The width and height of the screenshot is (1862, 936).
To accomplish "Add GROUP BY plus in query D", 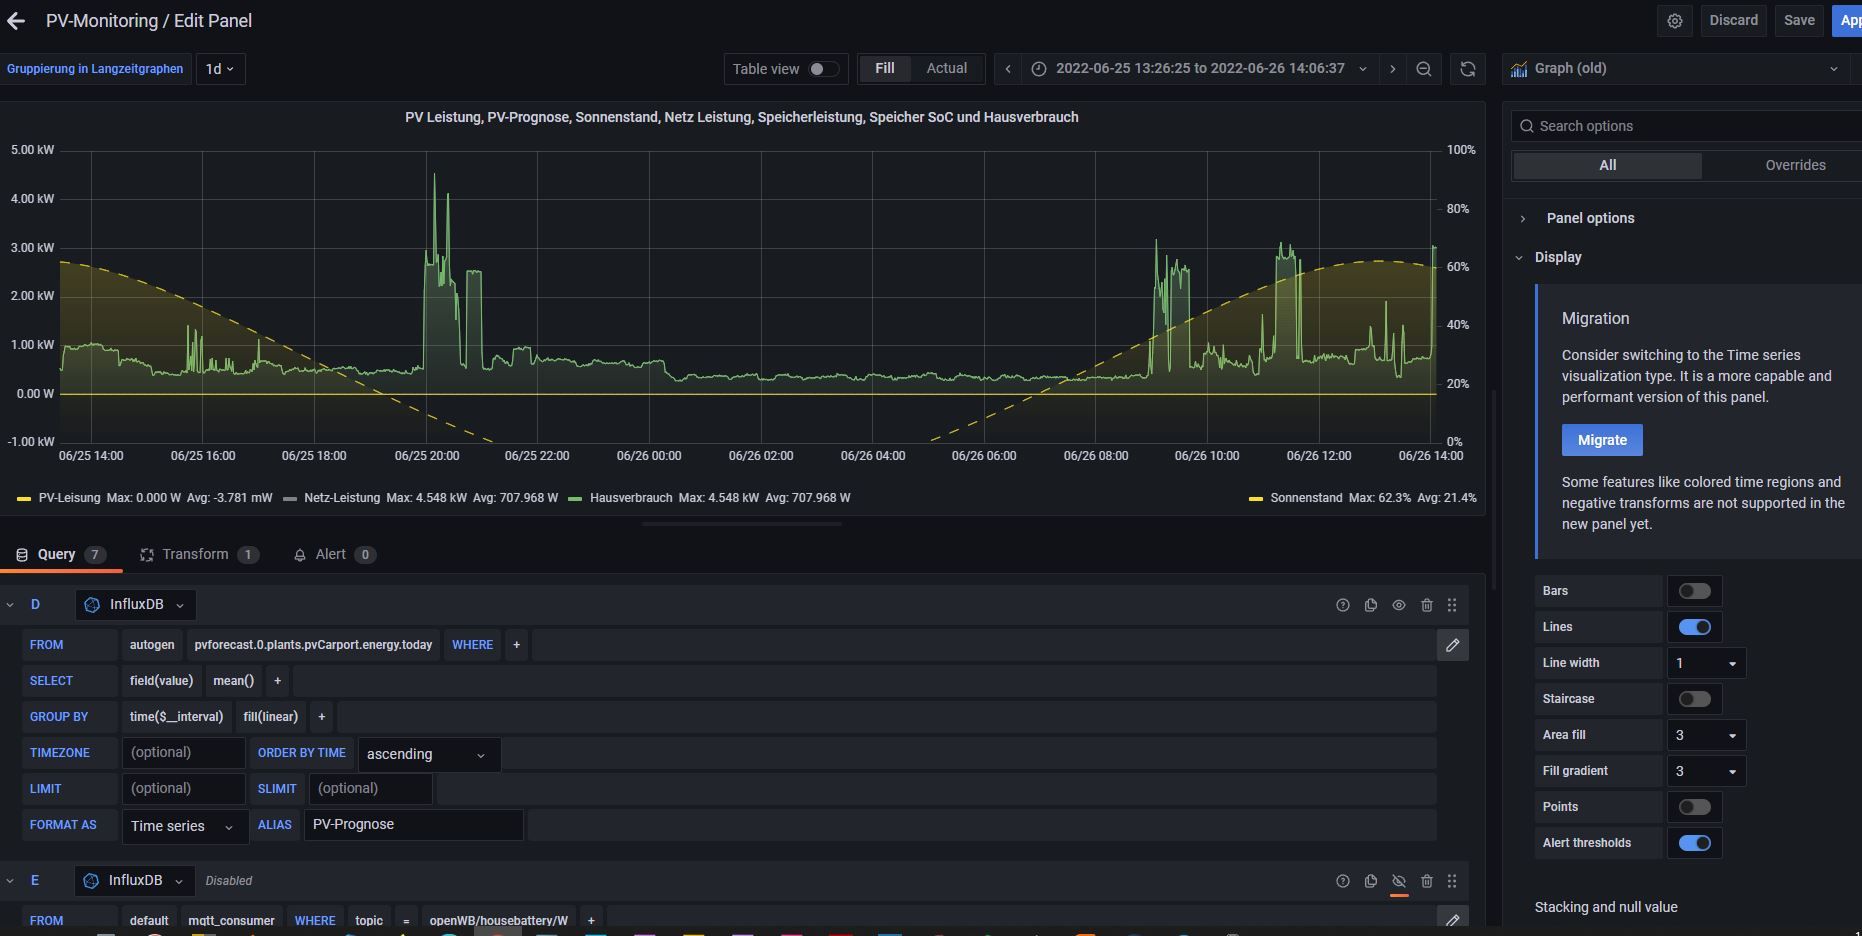I will (x=322, y=717).
